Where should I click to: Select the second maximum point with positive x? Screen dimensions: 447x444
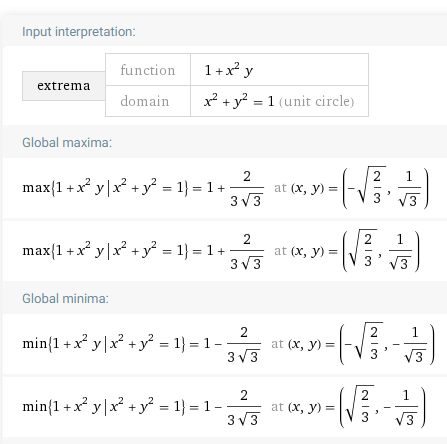tap(381, 251)
